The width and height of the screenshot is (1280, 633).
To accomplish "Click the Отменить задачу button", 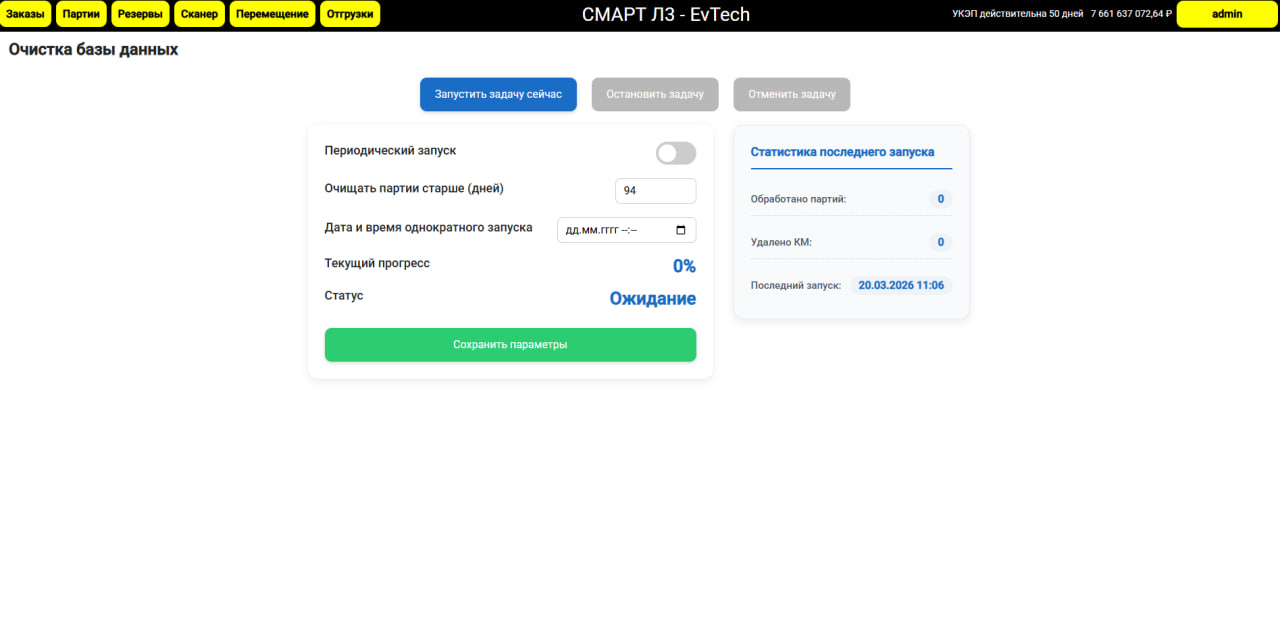I will point(791,94).
